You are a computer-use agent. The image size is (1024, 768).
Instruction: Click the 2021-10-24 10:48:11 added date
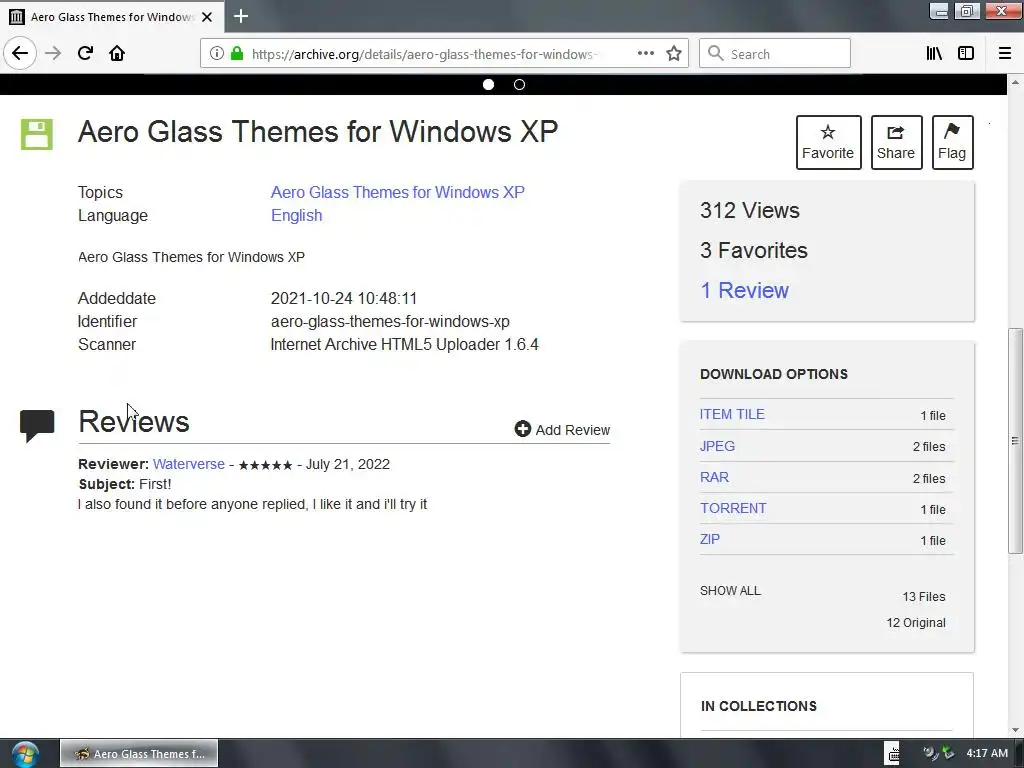(344, 298)
